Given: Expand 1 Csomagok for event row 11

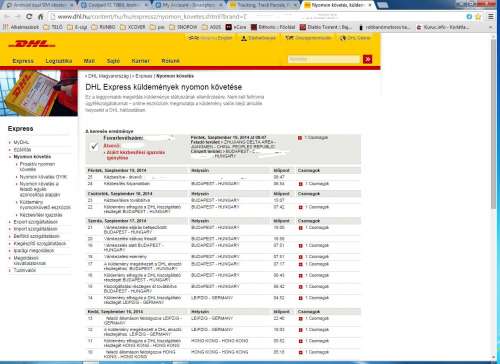Looking at the screenshot, I should click(314, 341).
